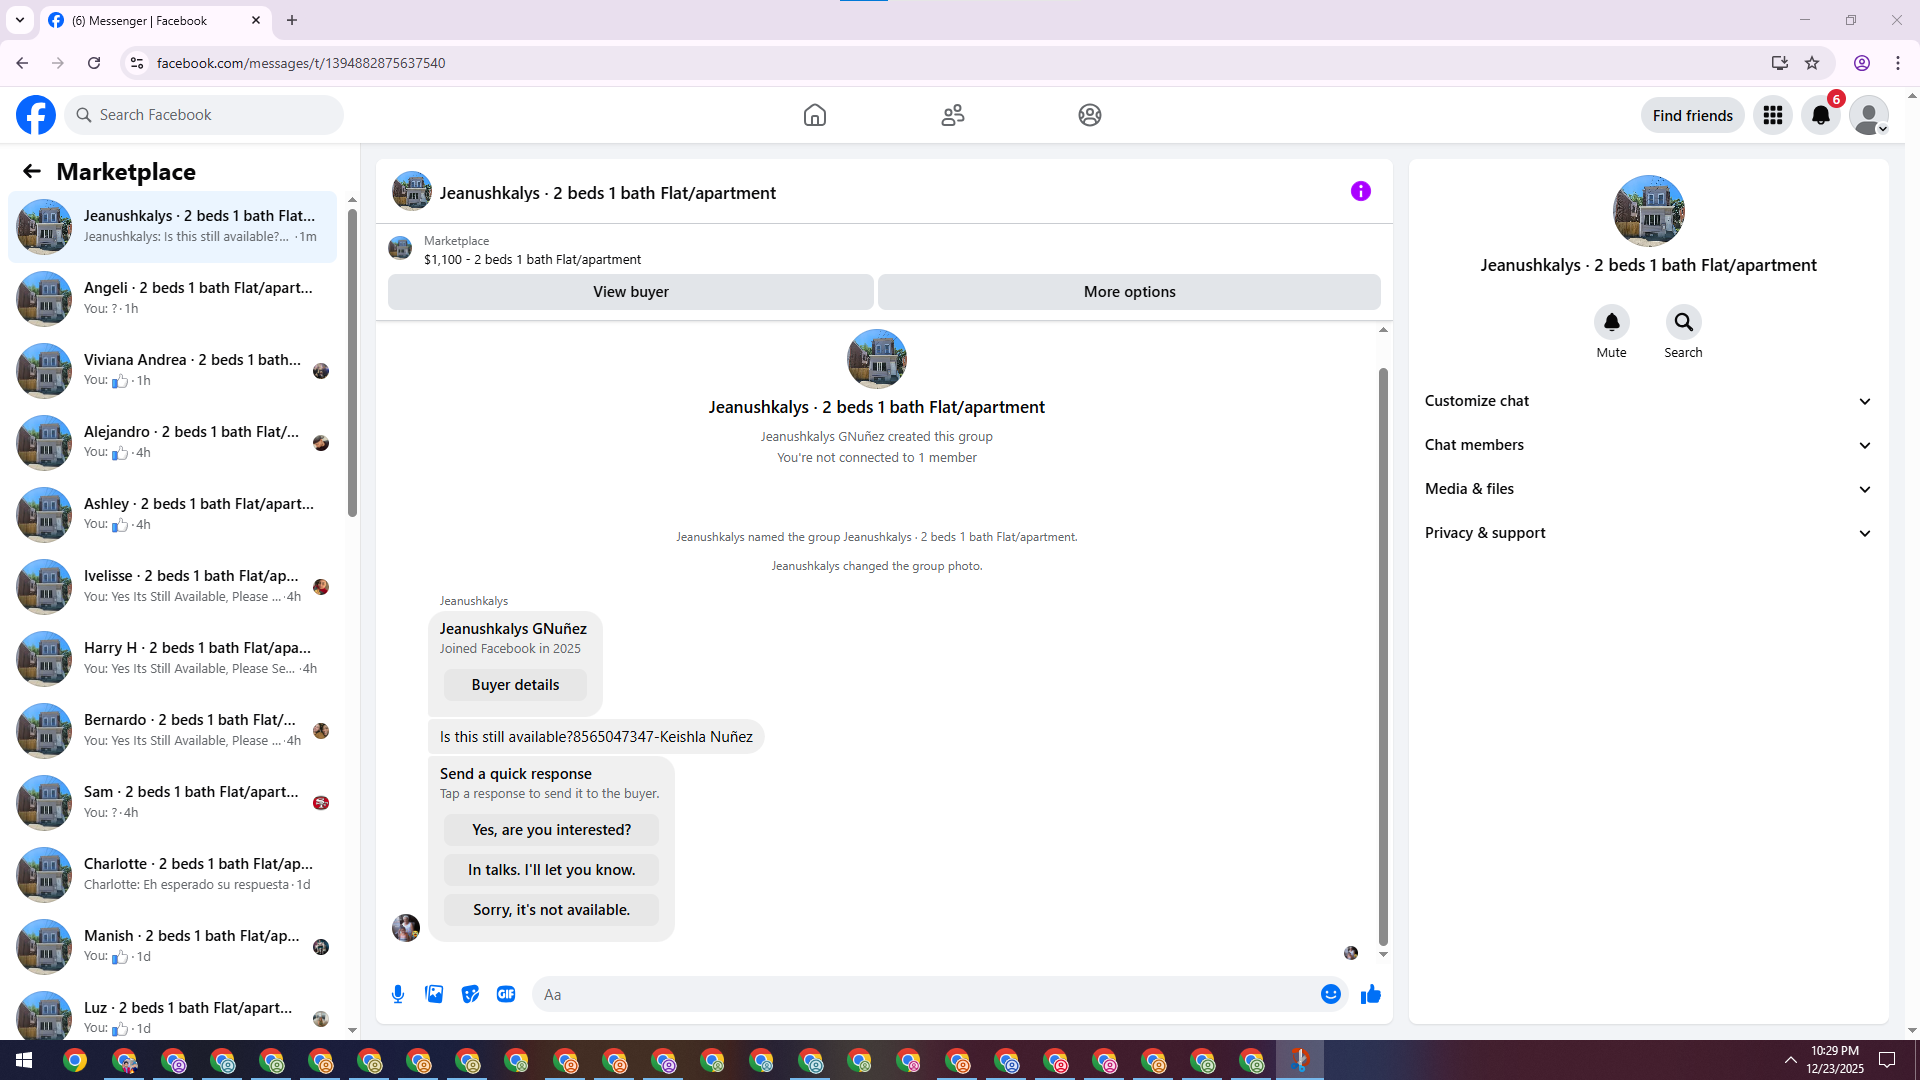Open Facebook notifications bell
Viewport: 1920px width, 1080px height.
click(1820, 115)
